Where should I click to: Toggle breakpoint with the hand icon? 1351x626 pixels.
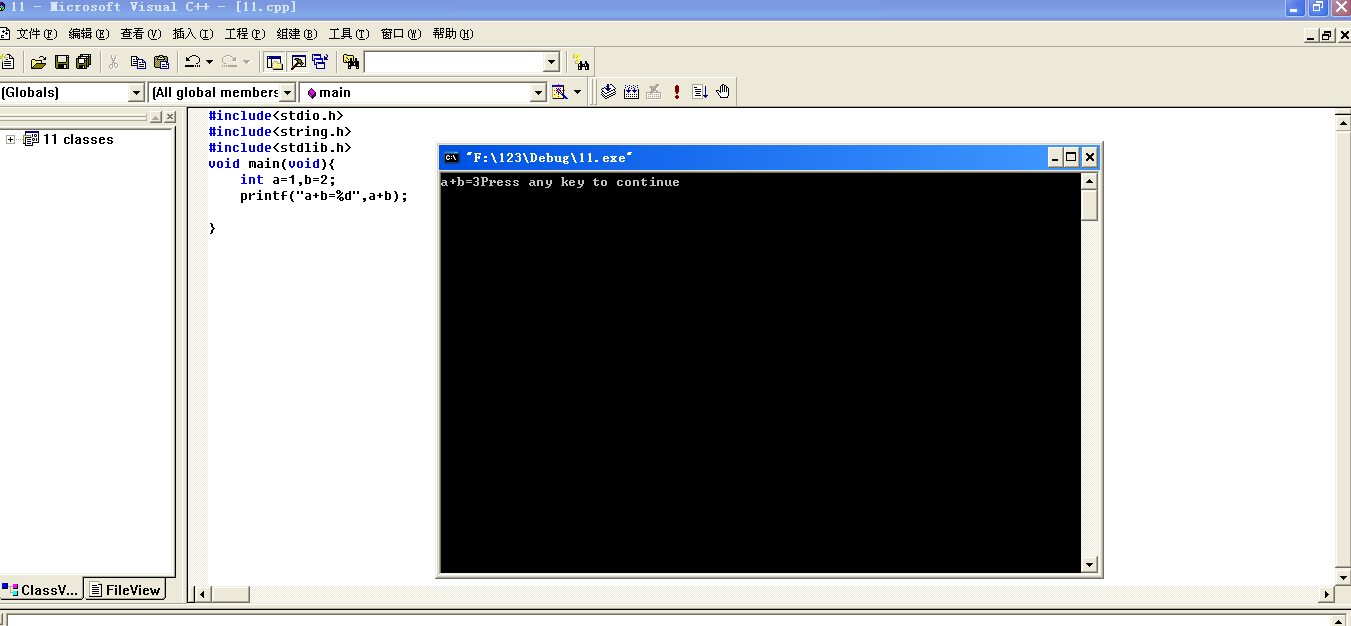[723, 92]
